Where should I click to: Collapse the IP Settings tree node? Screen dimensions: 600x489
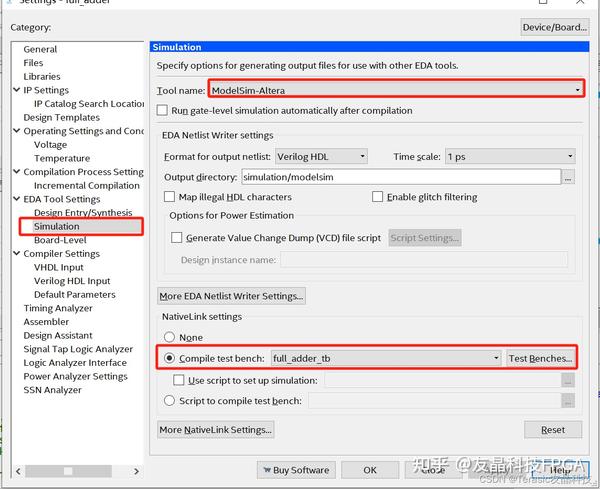[16, 90]
